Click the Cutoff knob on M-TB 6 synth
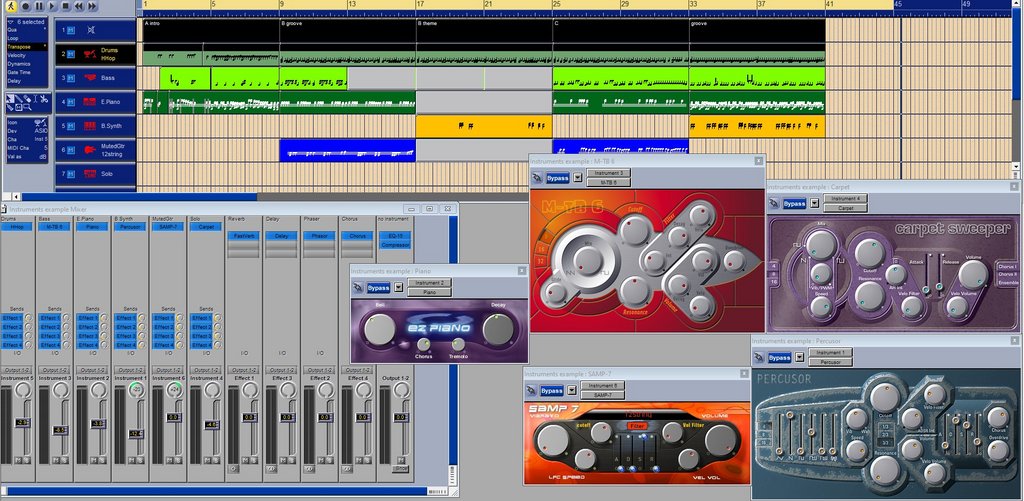 (633, 230)
